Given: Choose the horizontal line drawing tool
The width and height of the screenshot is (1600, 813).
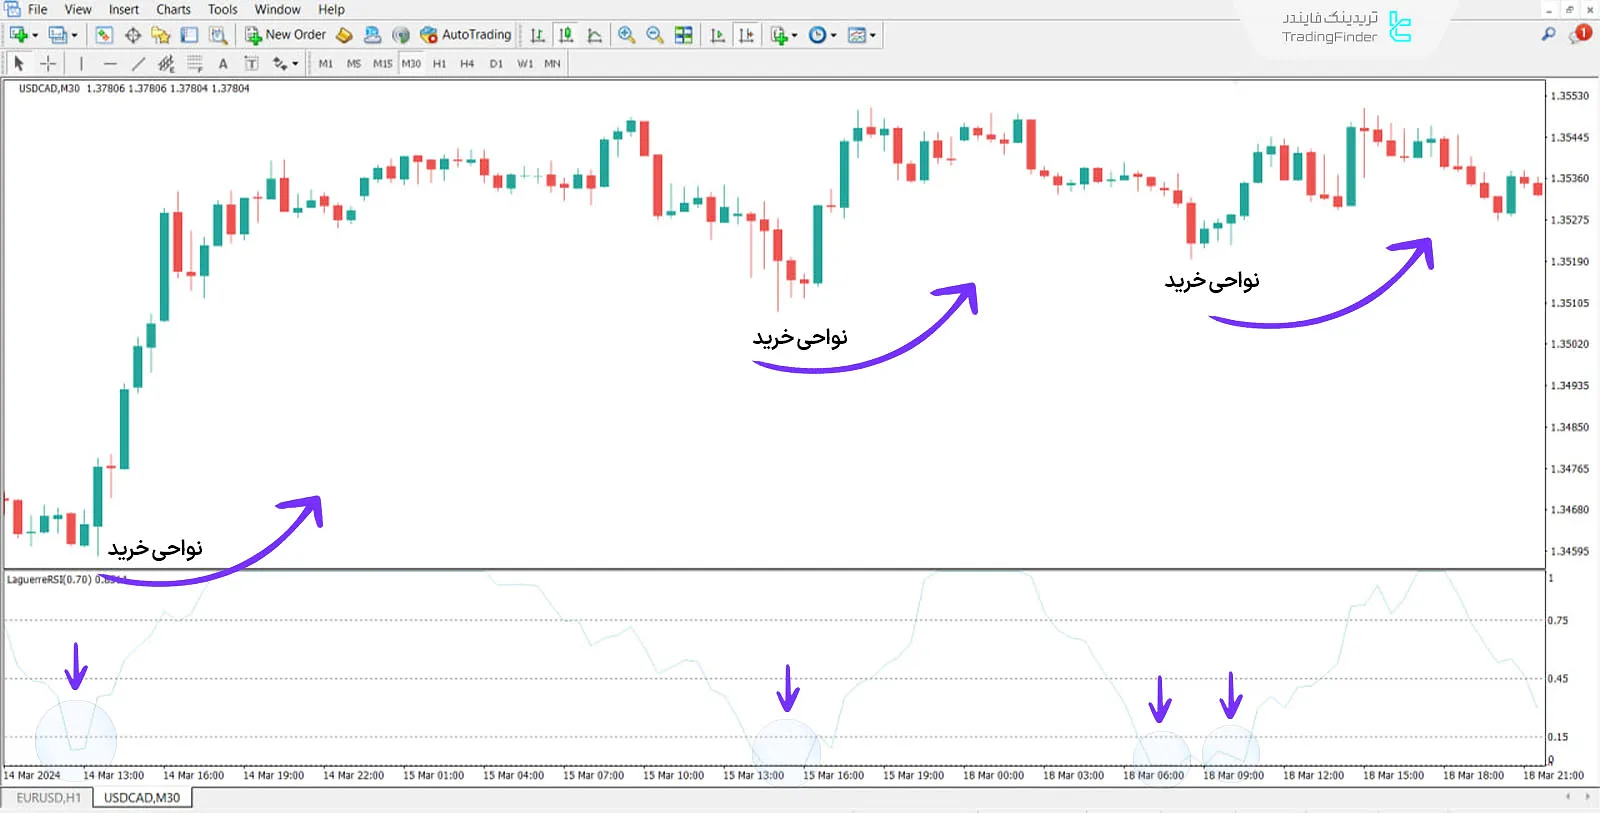Looking at the screenshot, I should (x=110, y=63).
